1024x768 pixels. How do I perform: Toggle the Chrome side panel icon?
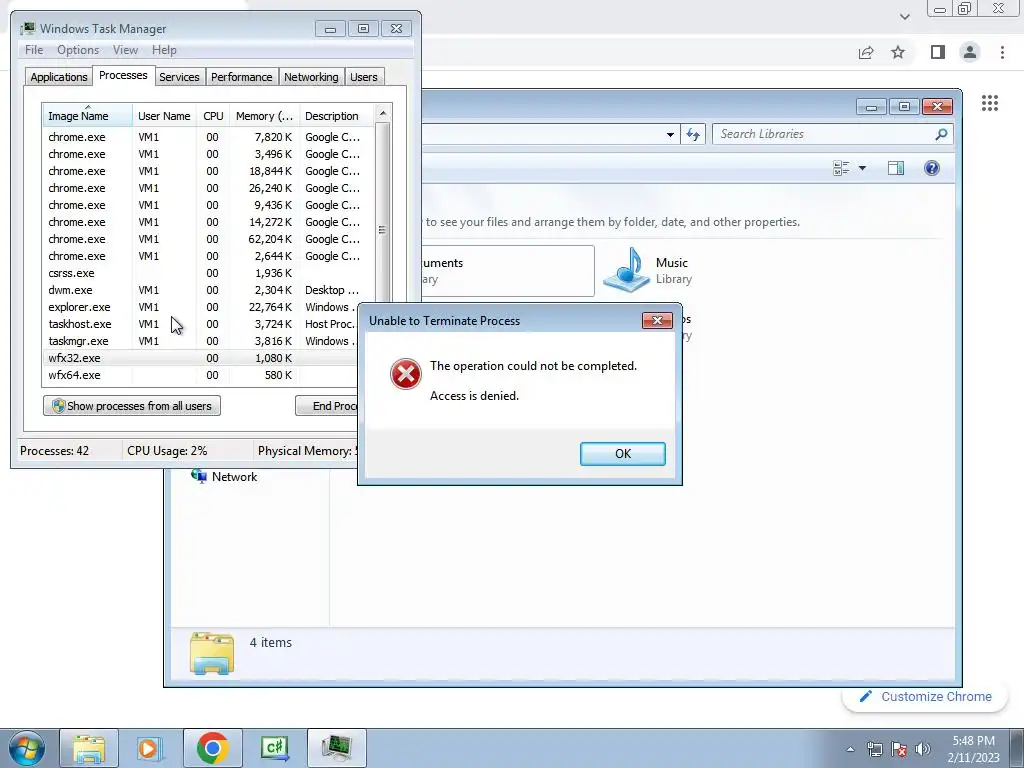point(938,52)
